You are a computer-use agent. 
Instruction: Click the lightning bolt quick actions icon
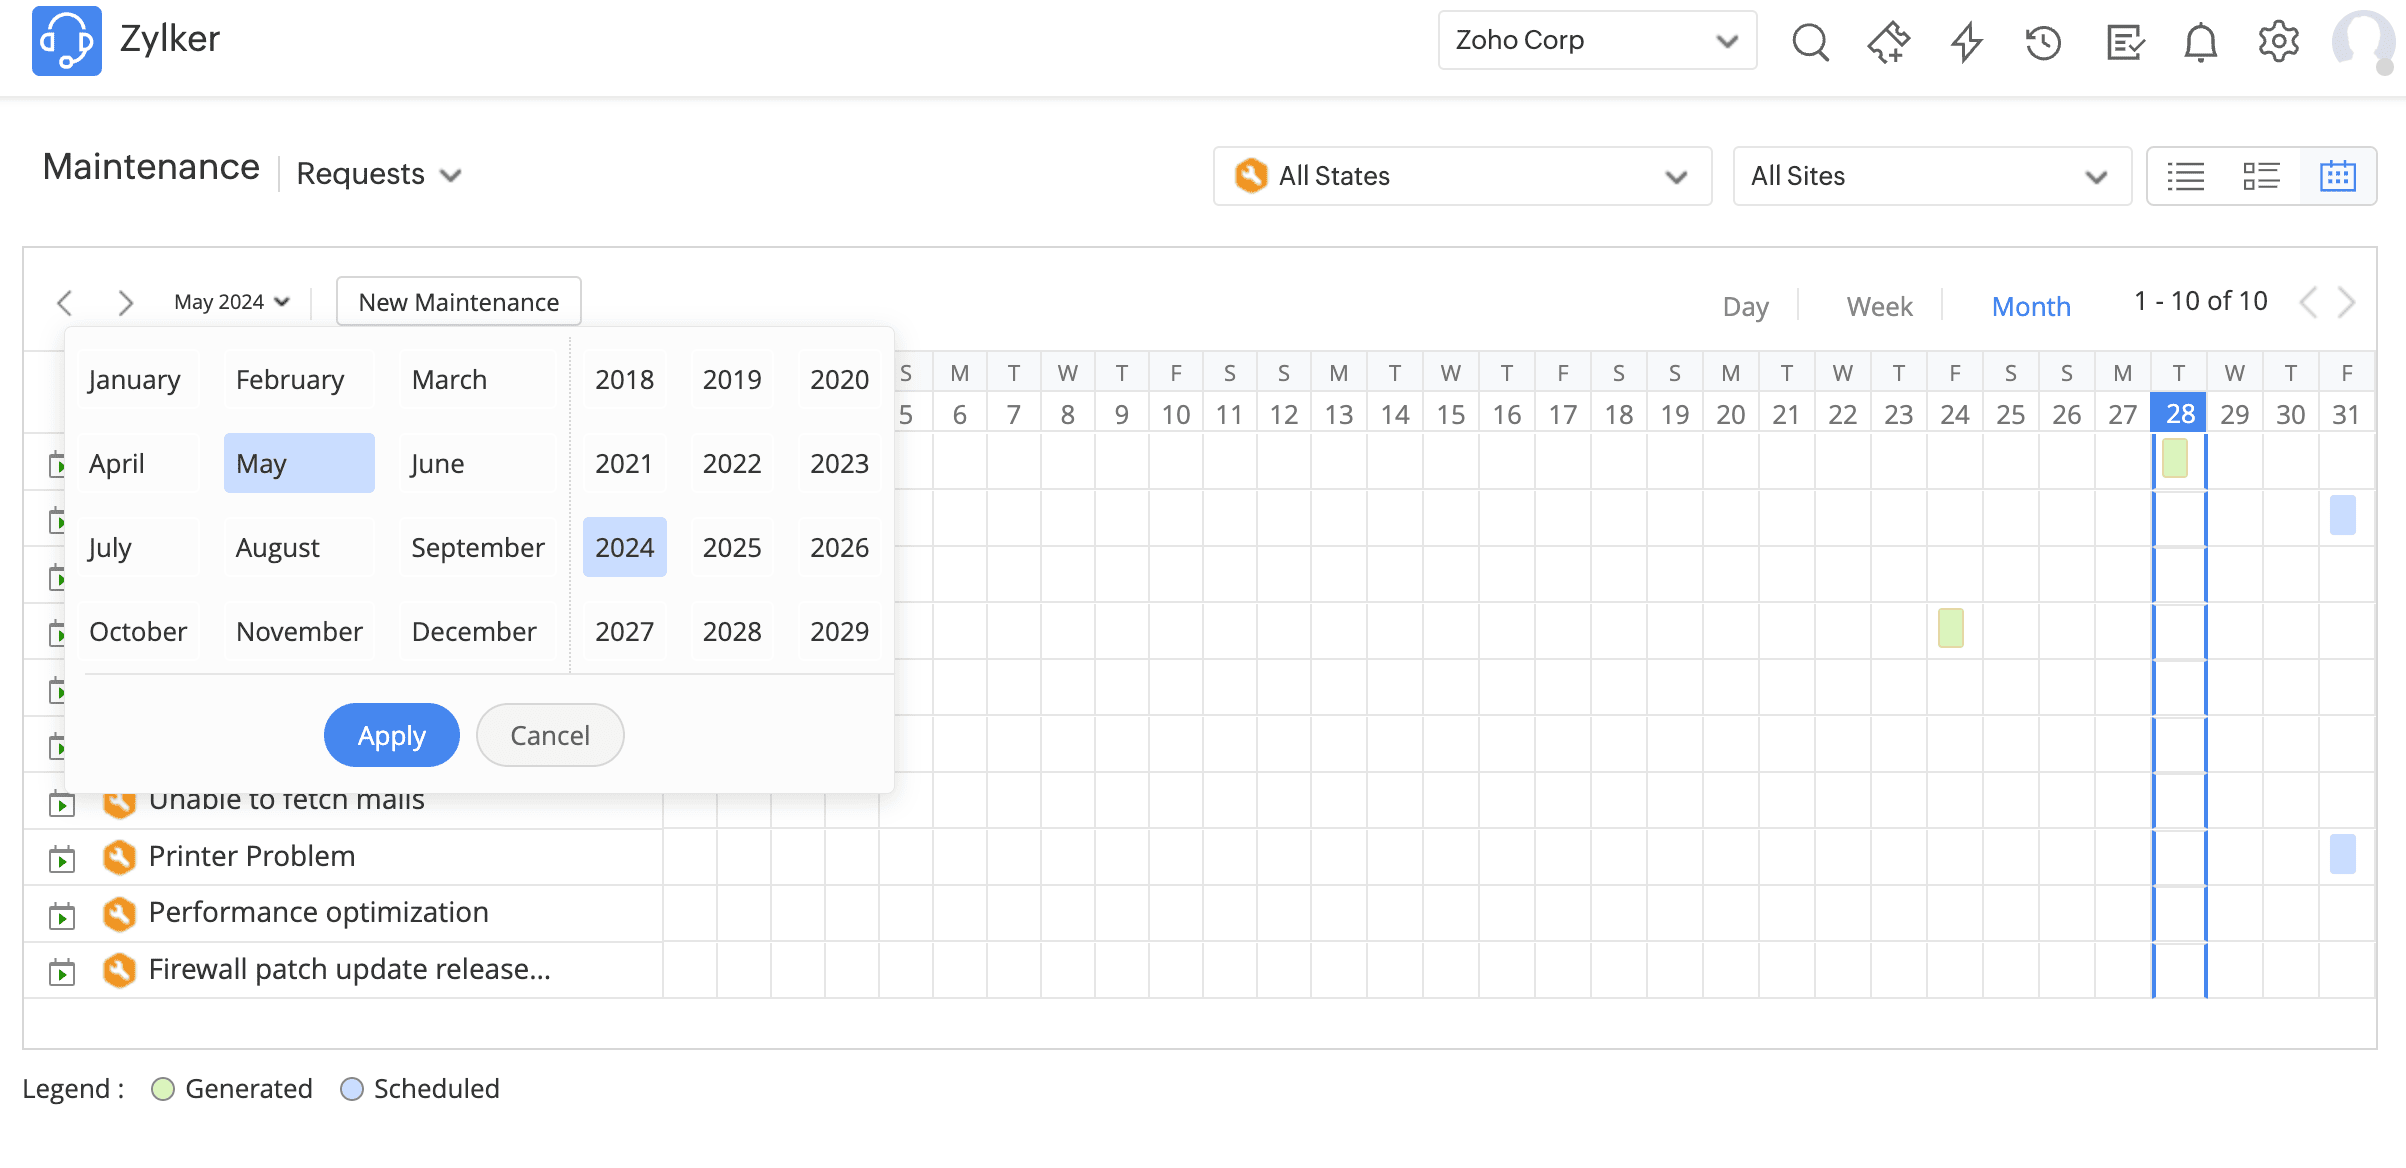click(x=1966, y=42)
